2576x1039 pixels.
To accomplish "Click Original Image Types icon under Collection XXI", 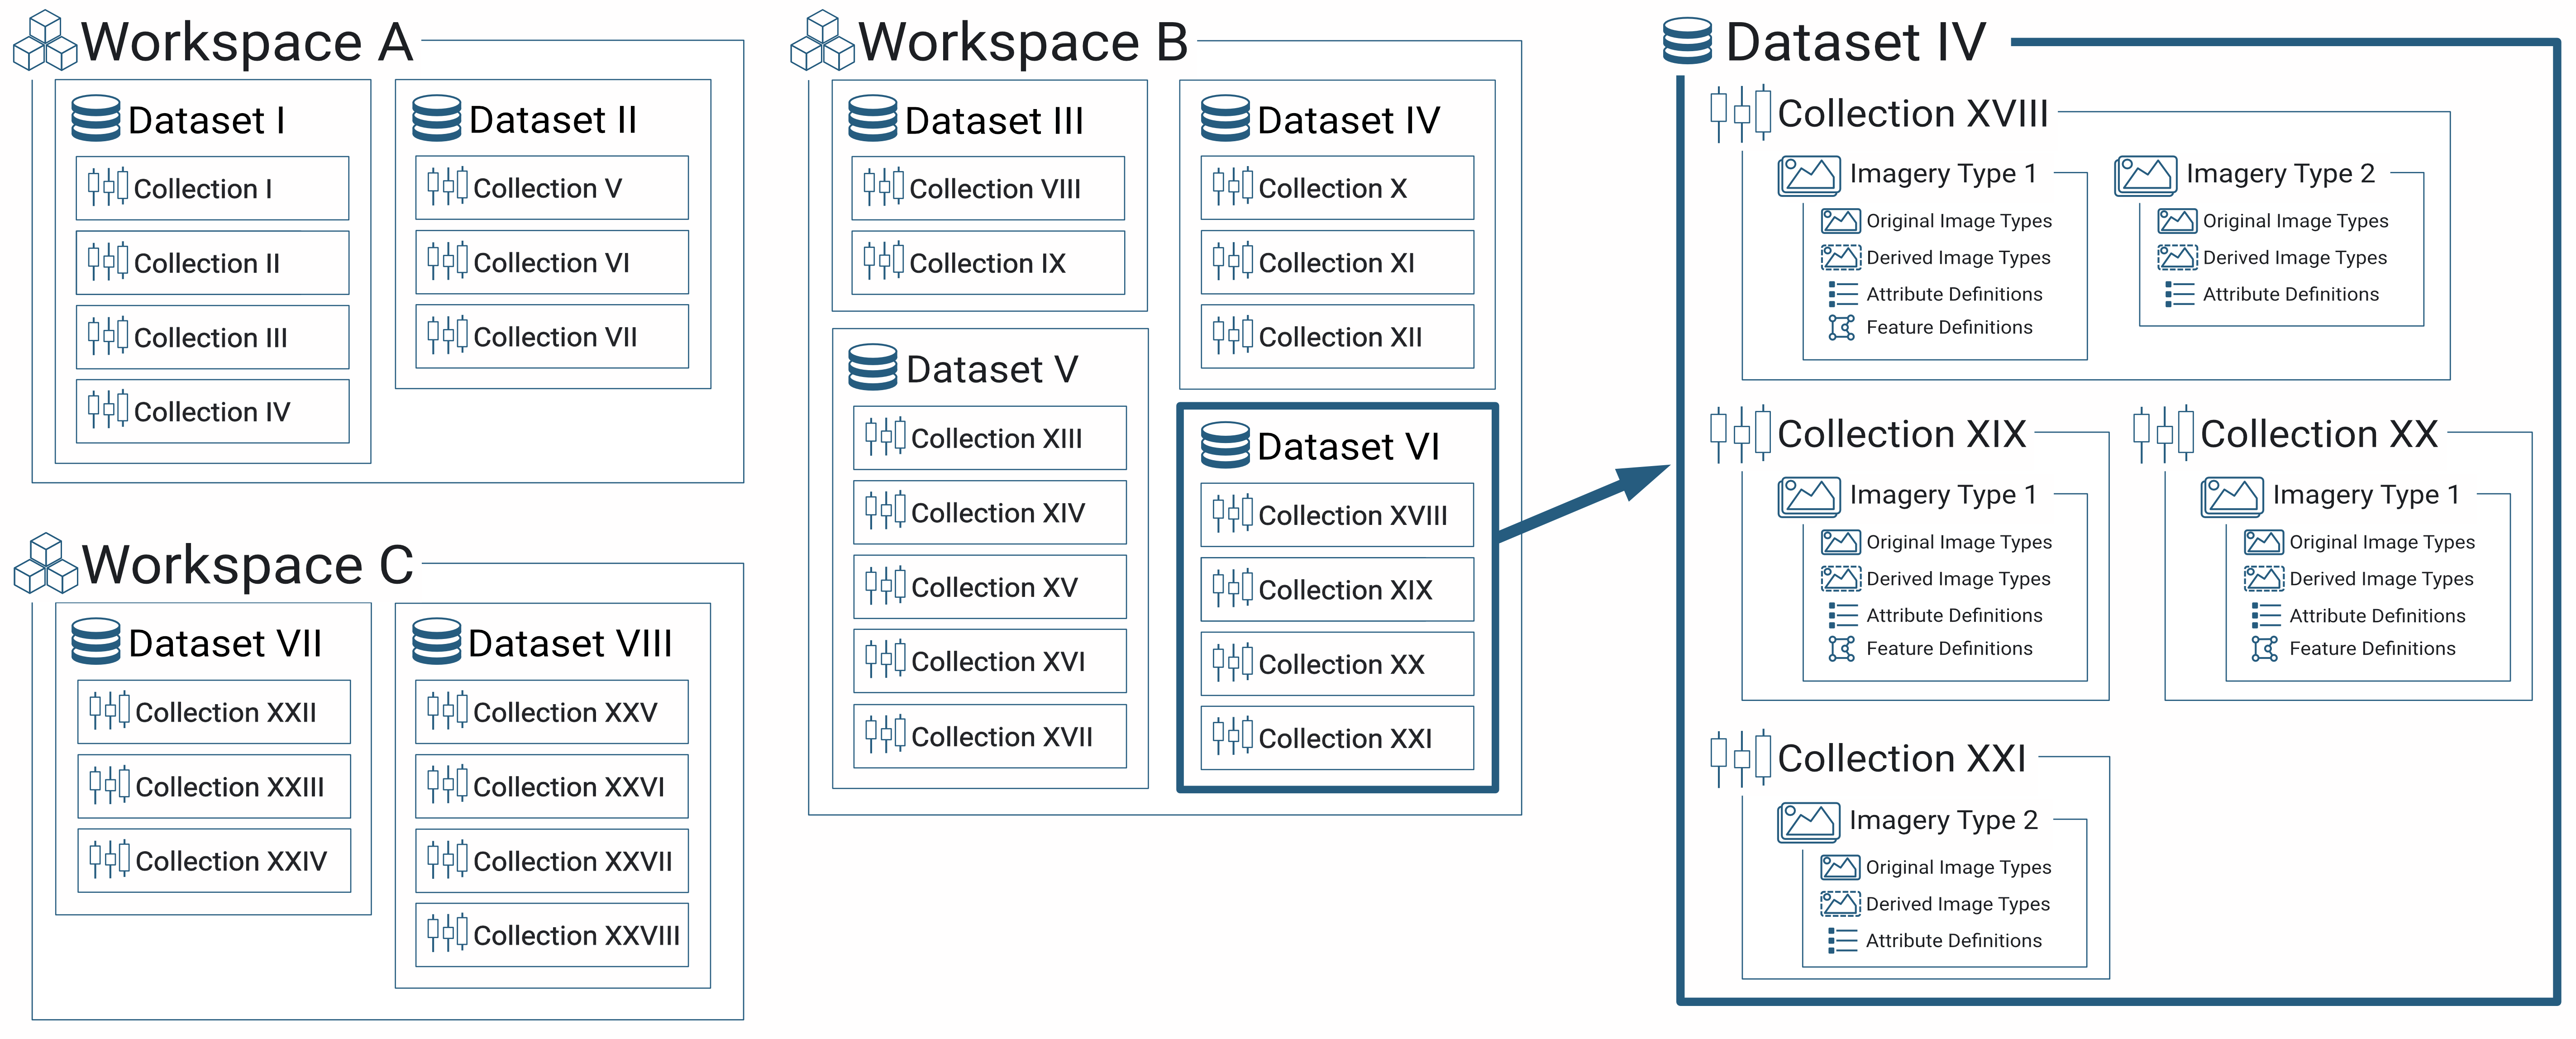I will coord(1840,866).
